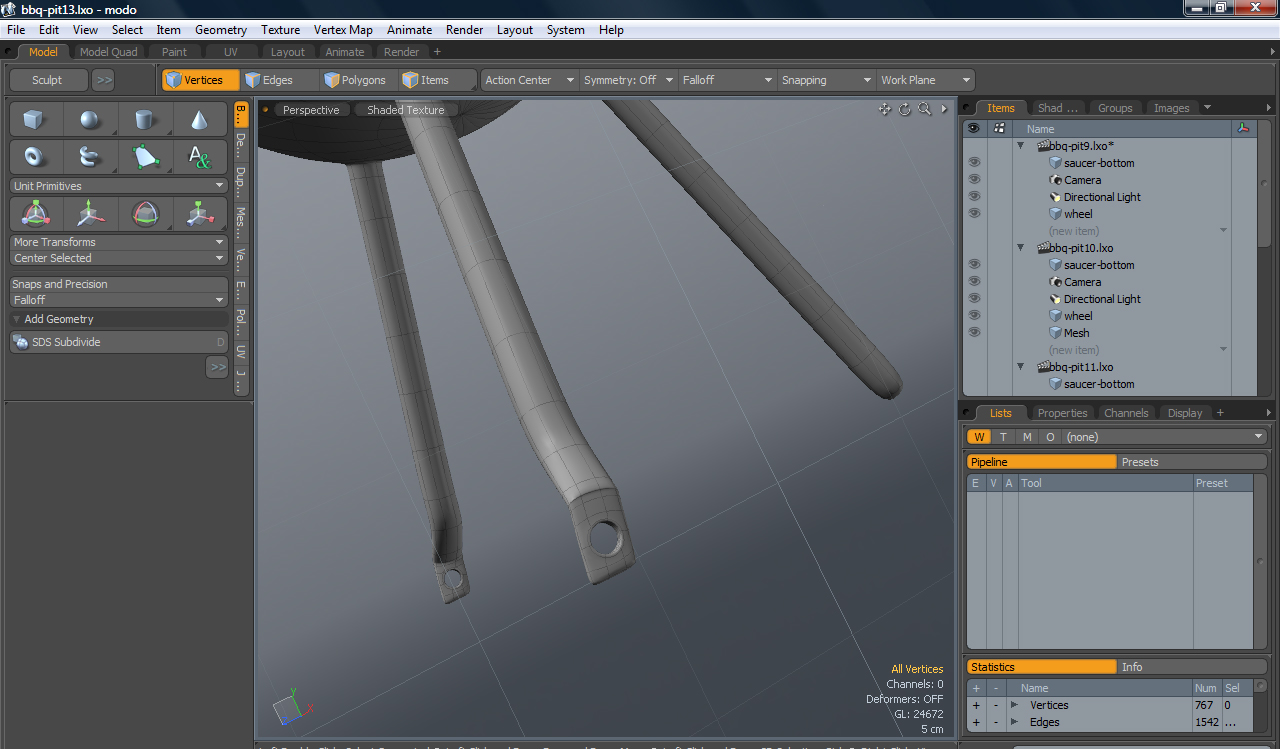Viewport: 1280px width, 749px height.
Task: Select the Pen polygon tool
Action: pos(145,157)
